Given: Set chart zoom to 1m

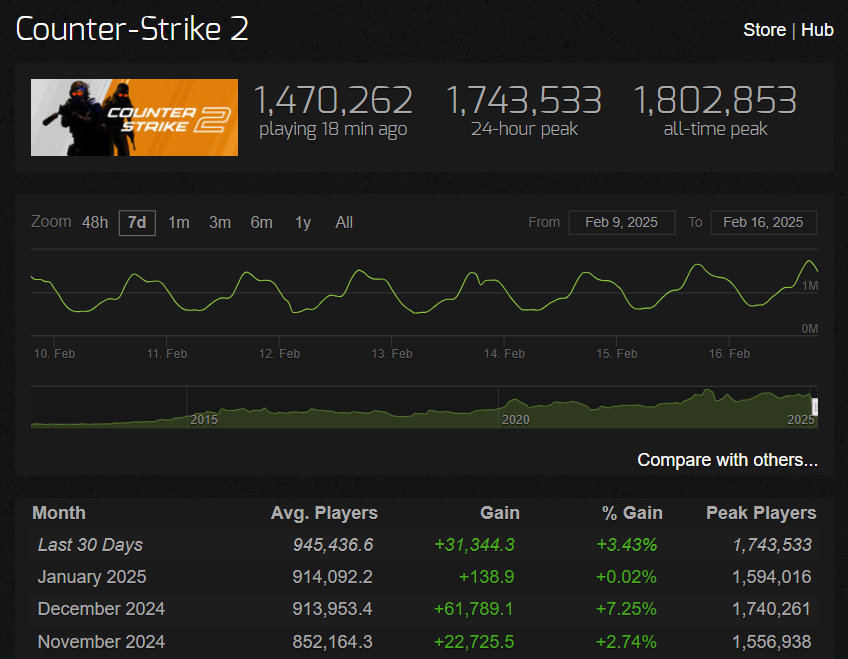Looking at the screenshot, I should [x=178, y=223].
